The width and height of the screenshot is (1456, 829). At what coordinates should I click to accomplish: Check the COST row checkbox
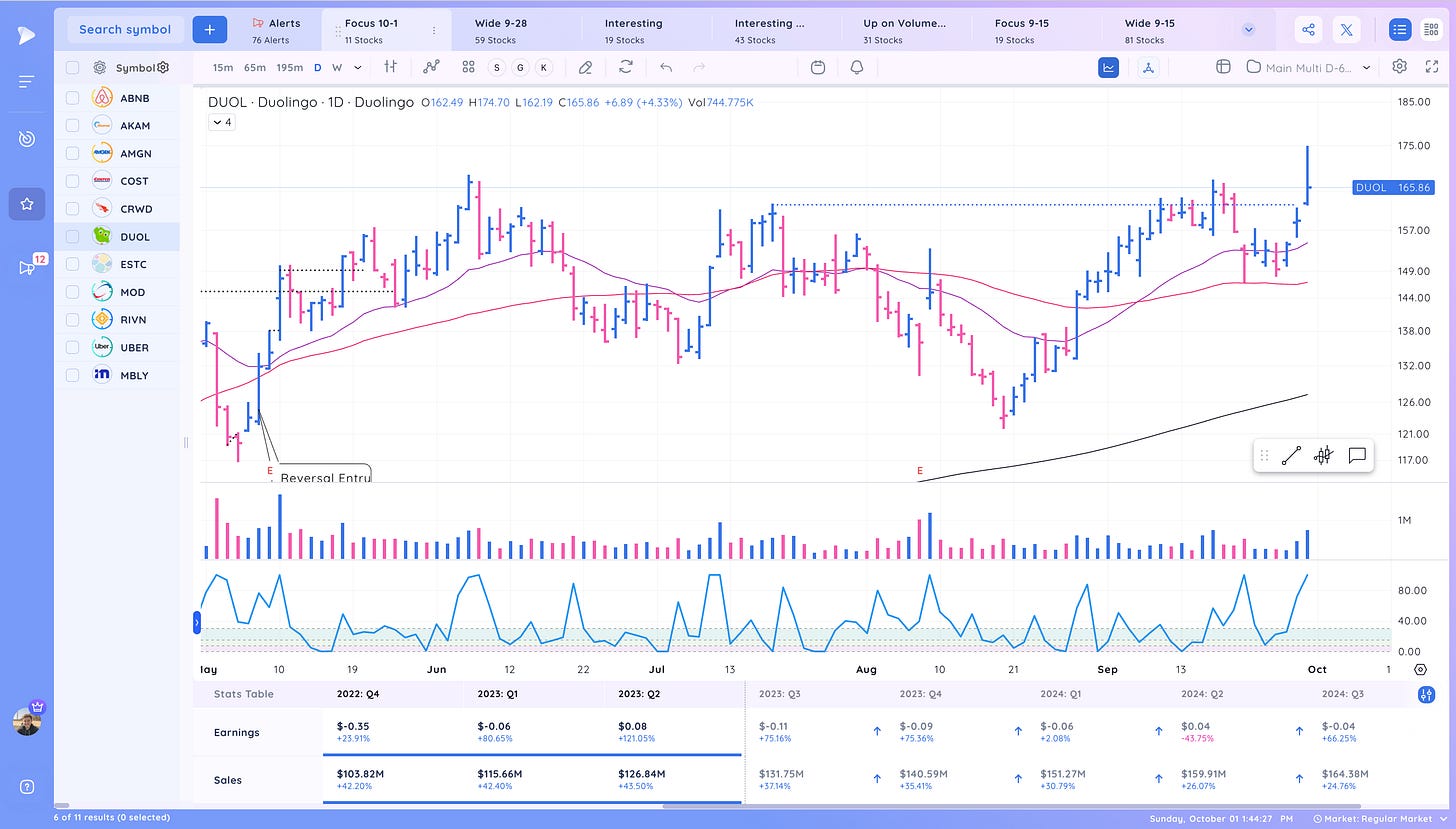pyautogui.click(x=72, y=181)
